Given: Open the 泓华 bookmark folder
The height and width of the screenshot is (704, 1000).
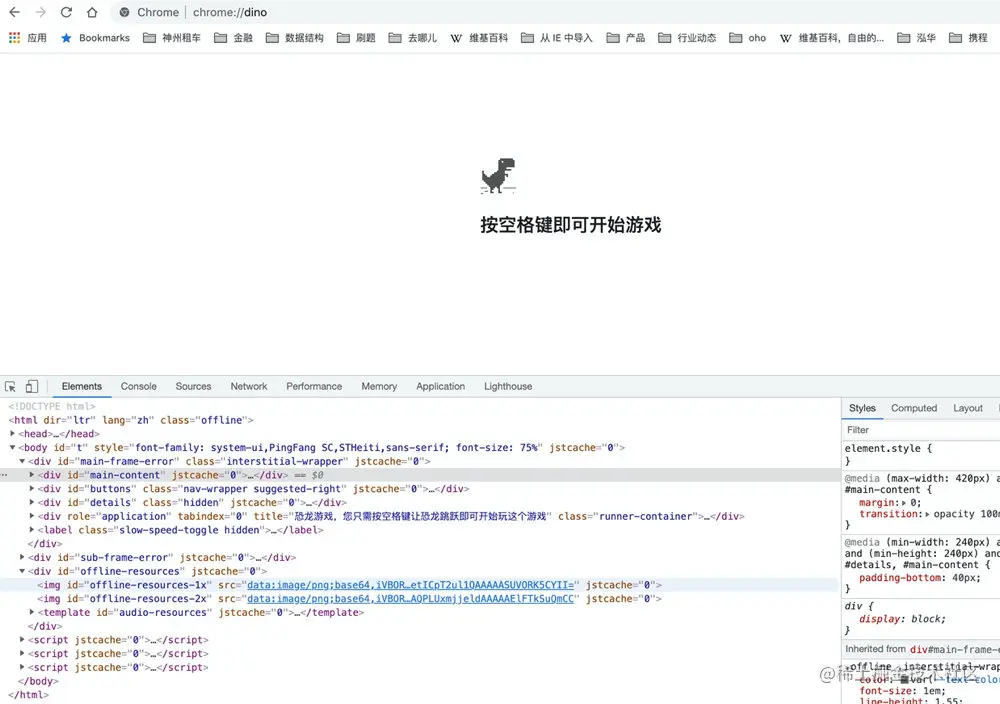Looking at the screenshot, I should point(916,38).
